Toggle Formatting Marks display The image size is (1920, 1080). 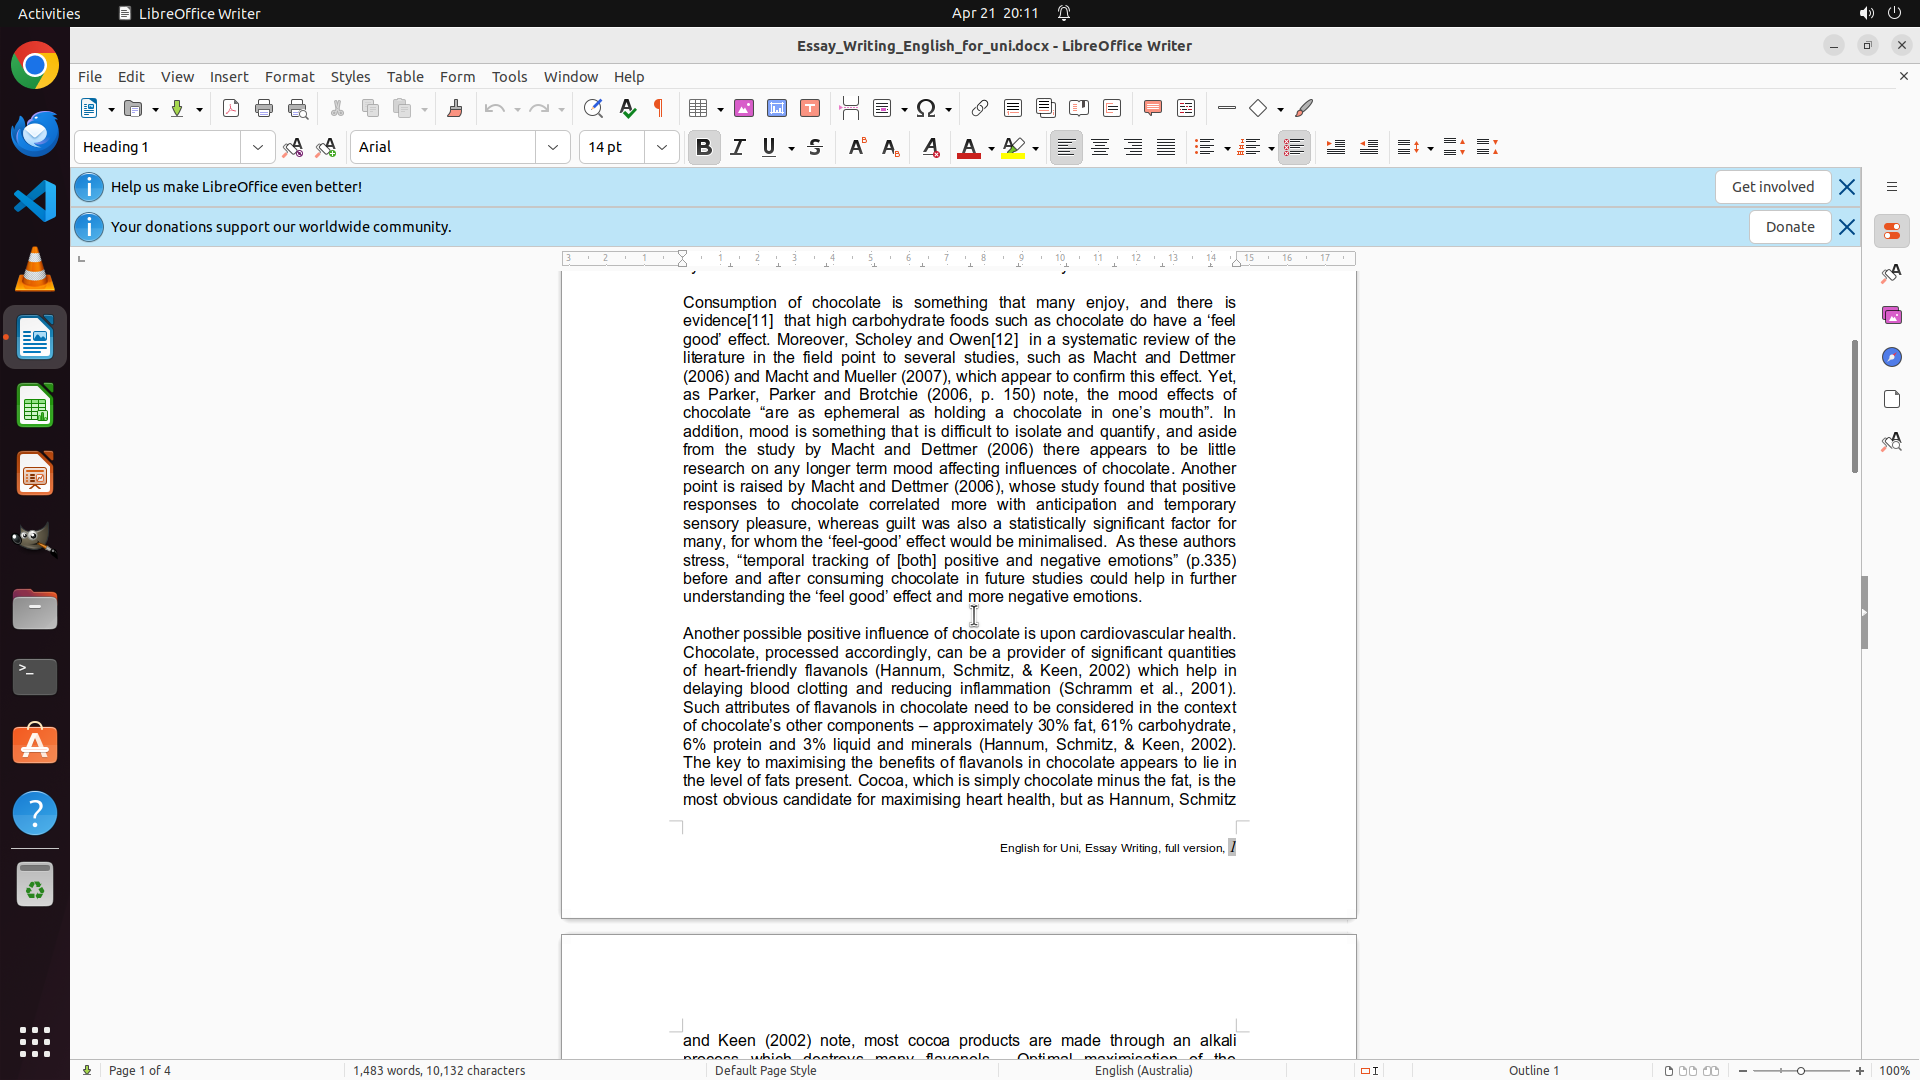659,108
